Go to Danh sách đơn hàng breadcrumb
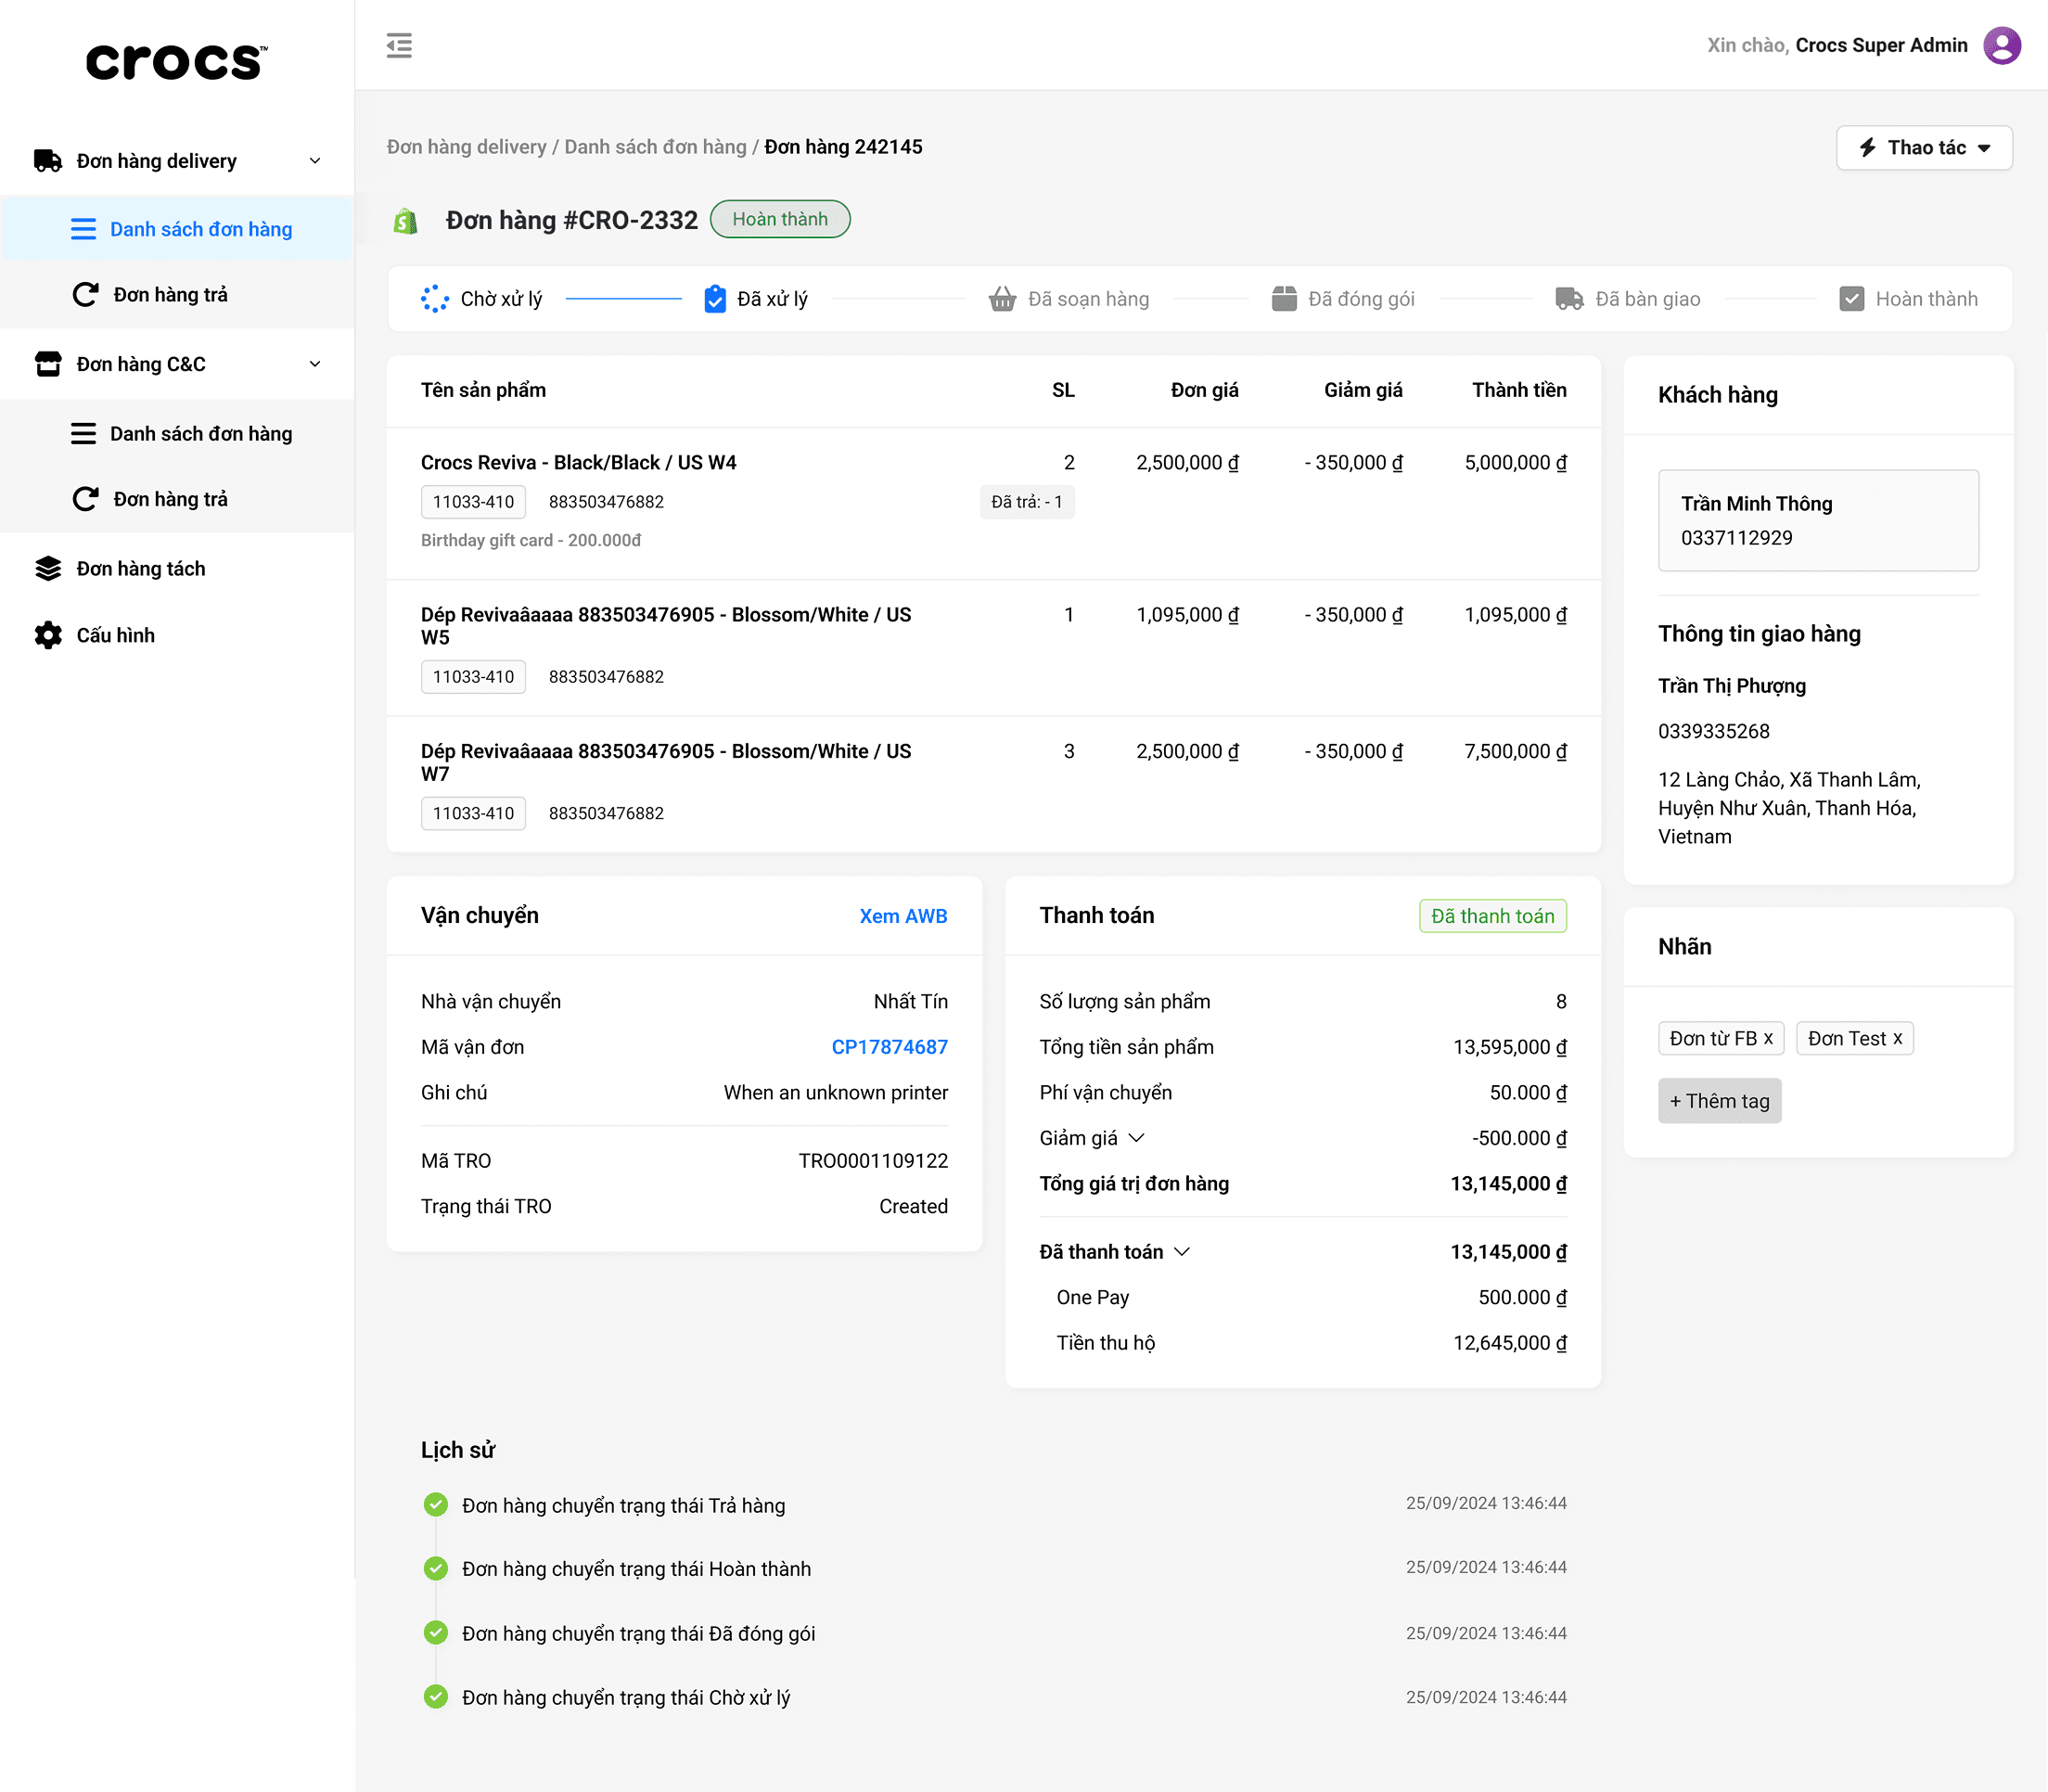The height and width of the screenshot is (1792, 2048). pyautogui.click(x=655, y=147)
